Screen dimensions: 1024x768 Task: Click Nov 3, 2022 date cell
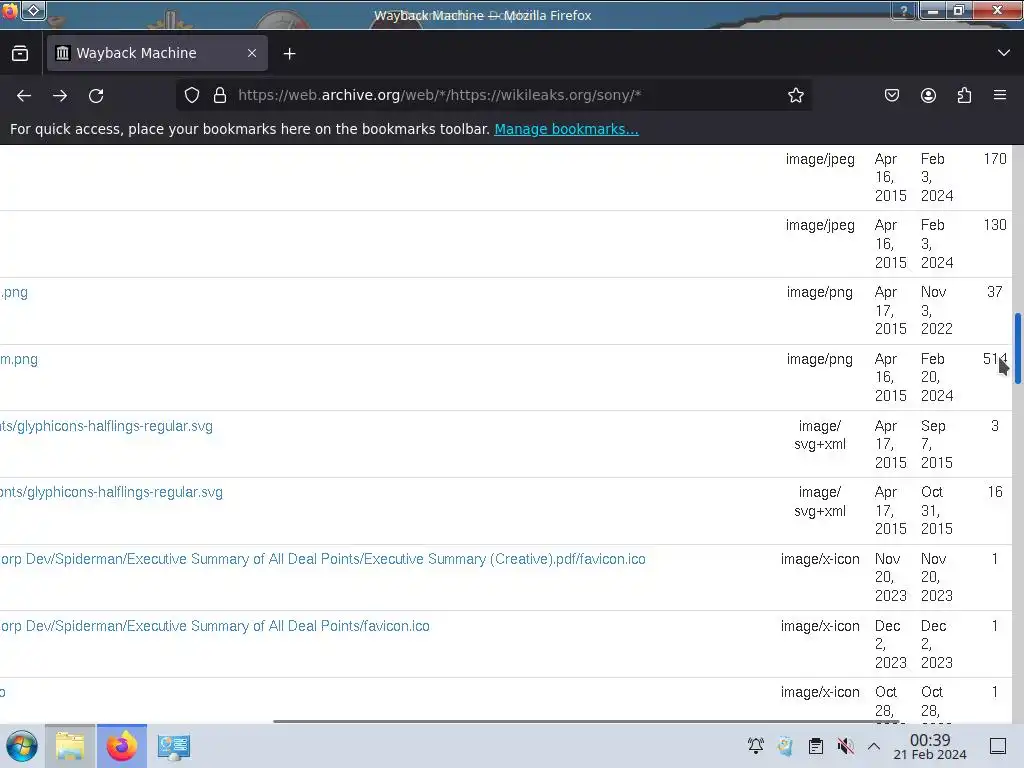click(x=936, y=310)
